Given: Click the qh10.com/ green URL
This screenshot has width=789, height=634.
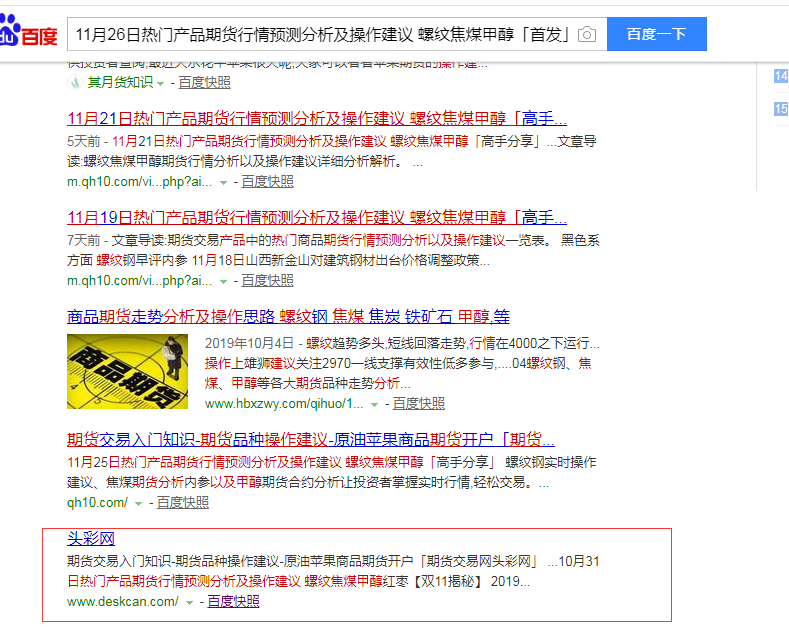Looking at the screenshot, I should pyautogui.click(x=98, y=502).
